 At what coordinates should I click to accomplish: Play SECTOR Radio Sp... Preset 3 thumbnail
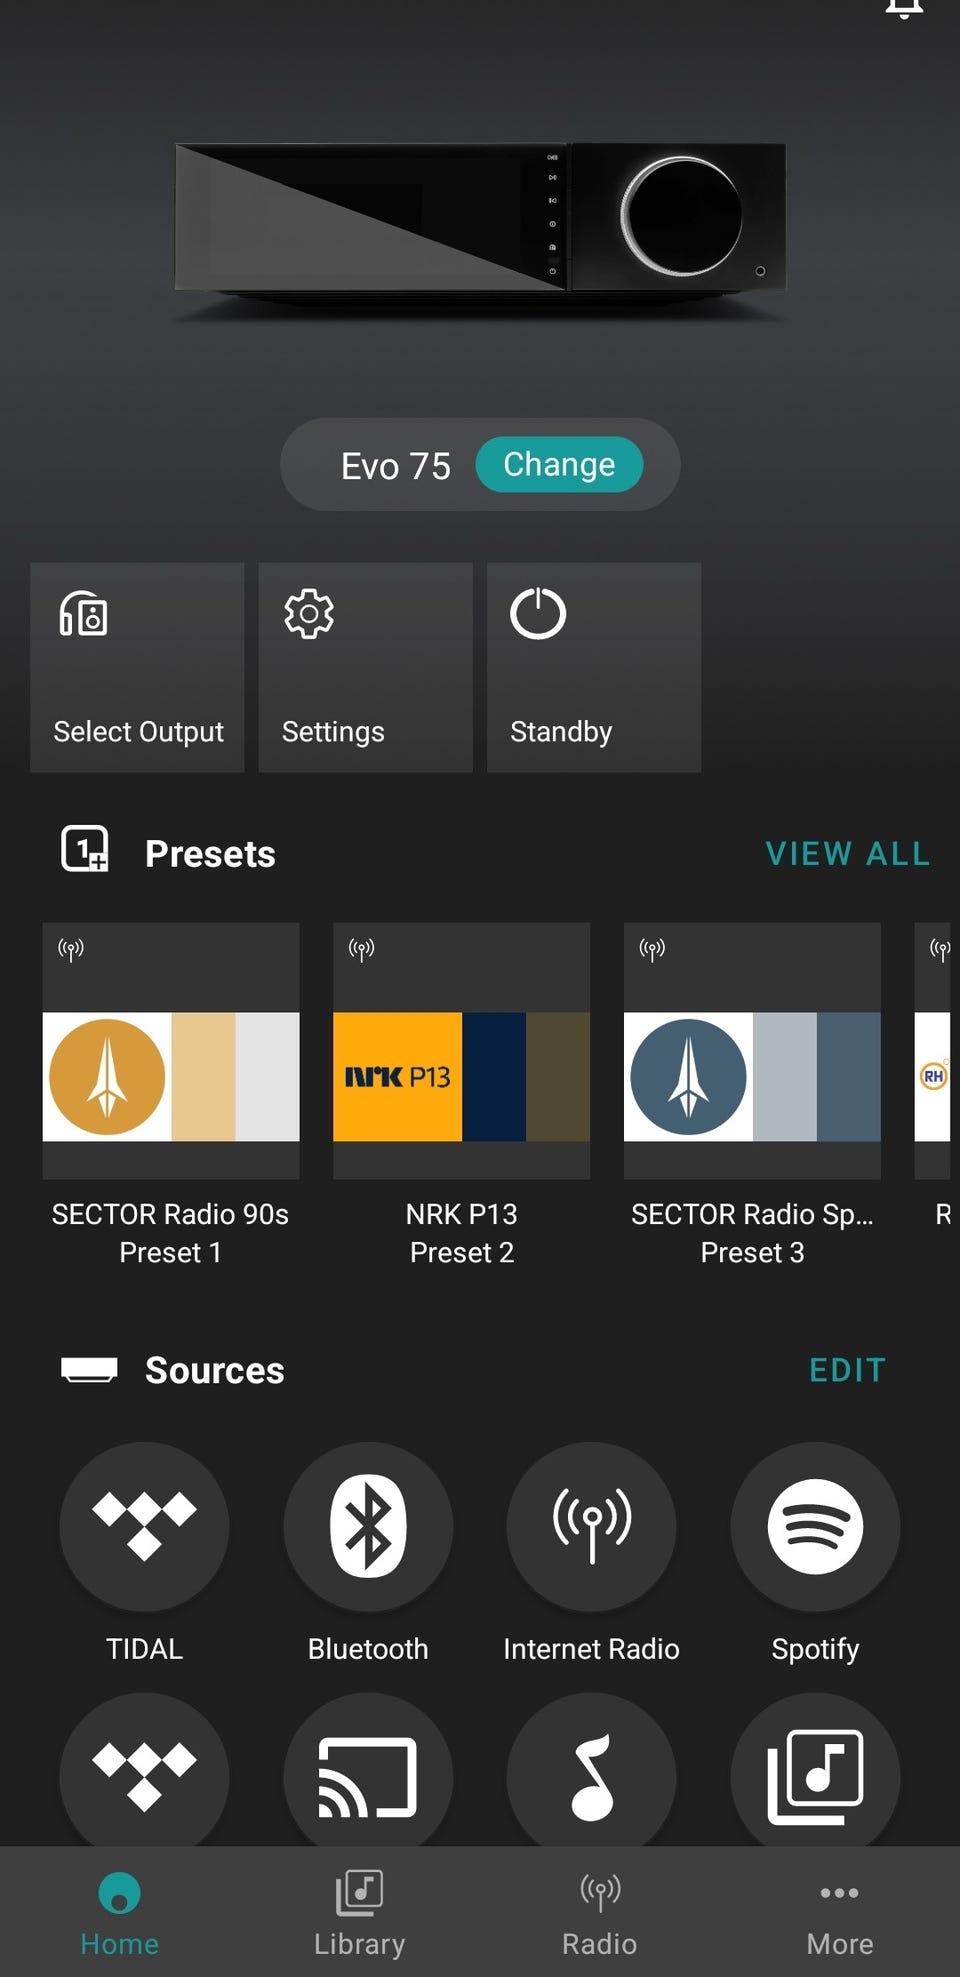(x=752, y=1051)
